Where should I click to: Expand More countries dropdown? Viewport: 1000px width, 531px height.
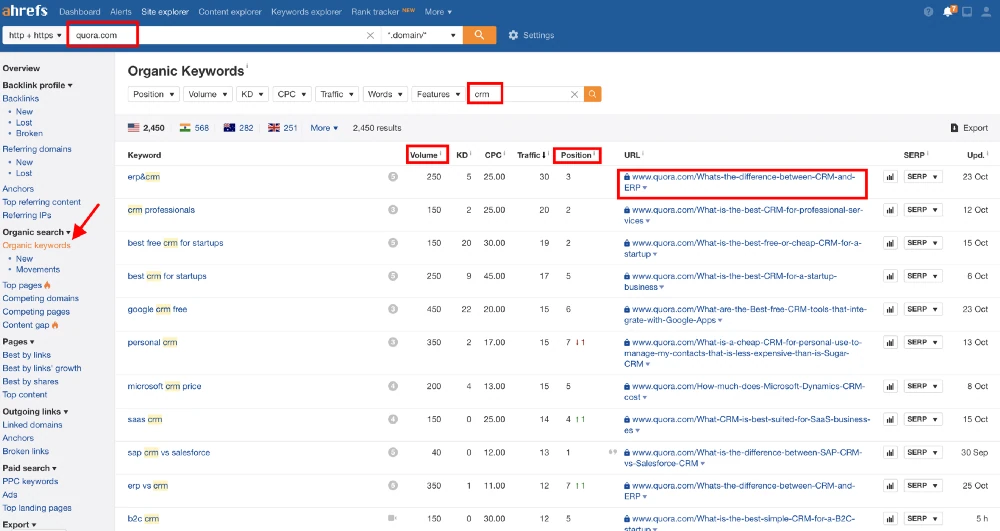(x=324, y=127)
